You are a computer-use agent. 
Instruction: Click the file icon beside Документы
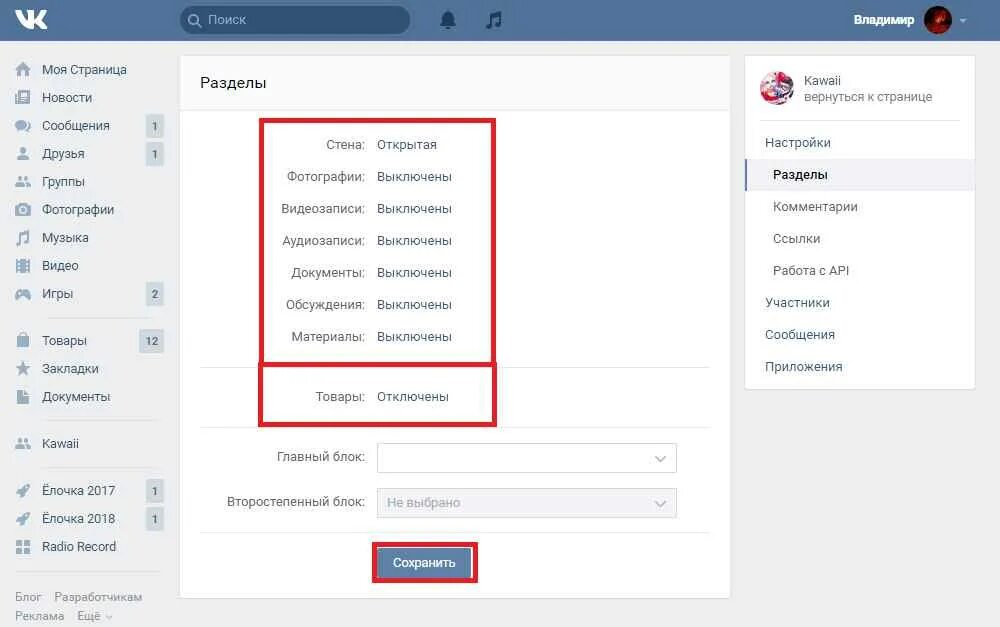[23, 397]
